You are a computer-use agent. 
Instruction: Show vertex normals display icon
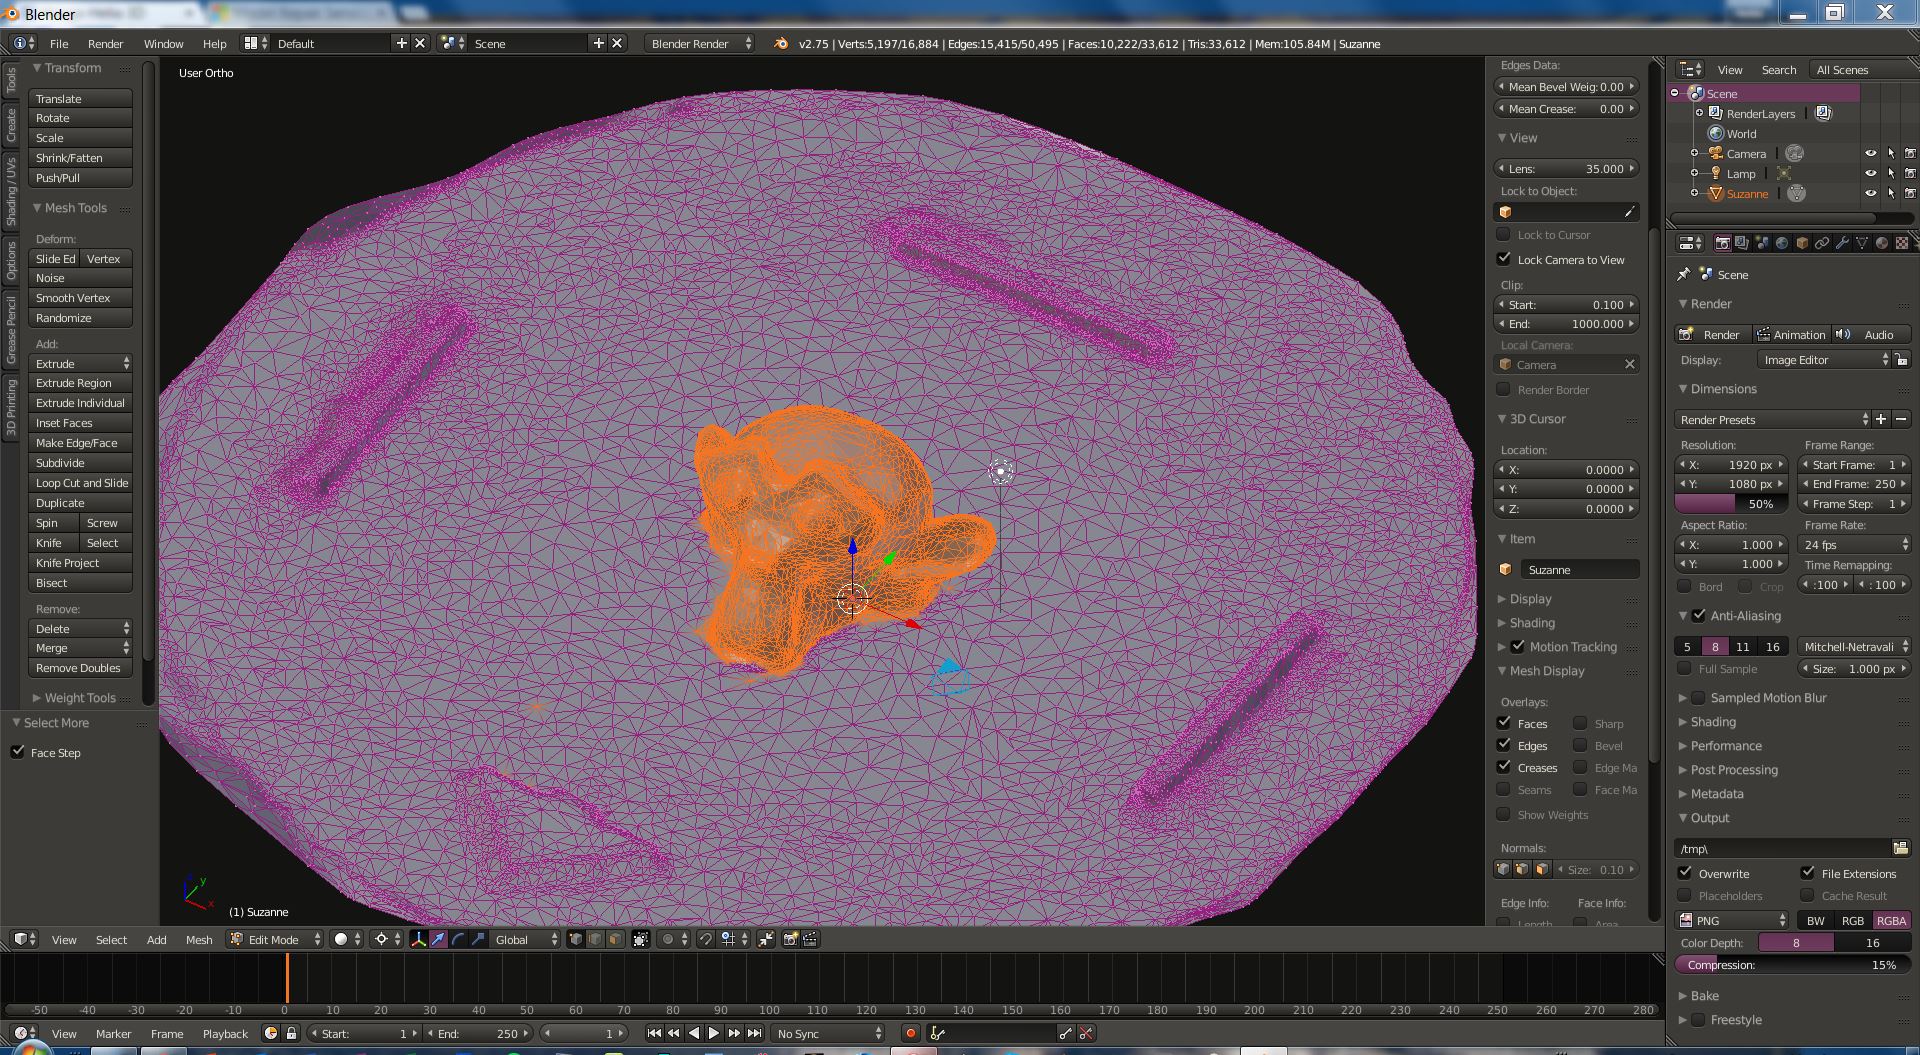tap(1502, 869)
